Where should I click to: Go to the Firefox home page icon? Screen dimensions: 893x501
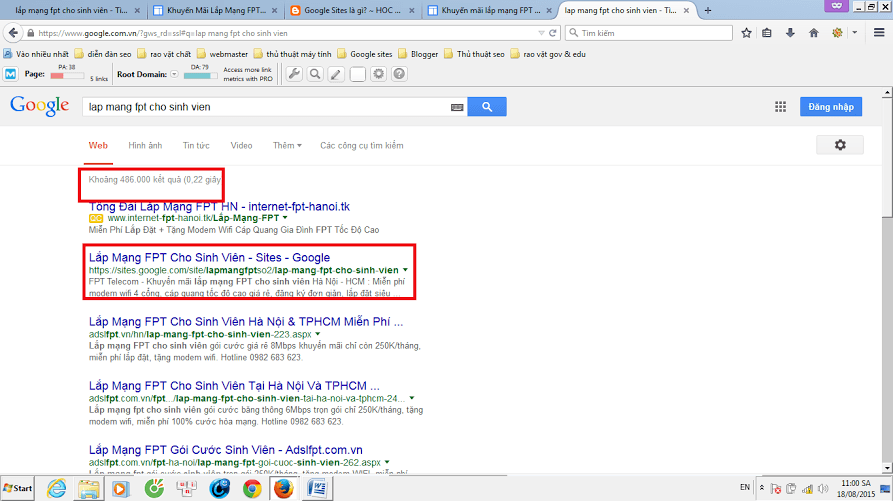(814, 33)
